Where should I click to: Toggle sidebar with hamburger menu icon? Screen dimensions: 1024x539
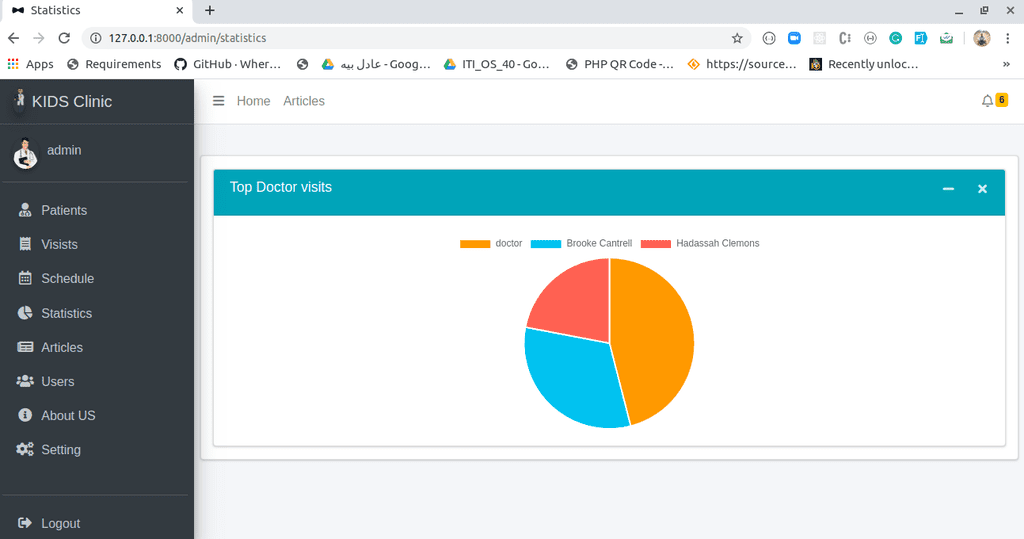tap(219, 101)
